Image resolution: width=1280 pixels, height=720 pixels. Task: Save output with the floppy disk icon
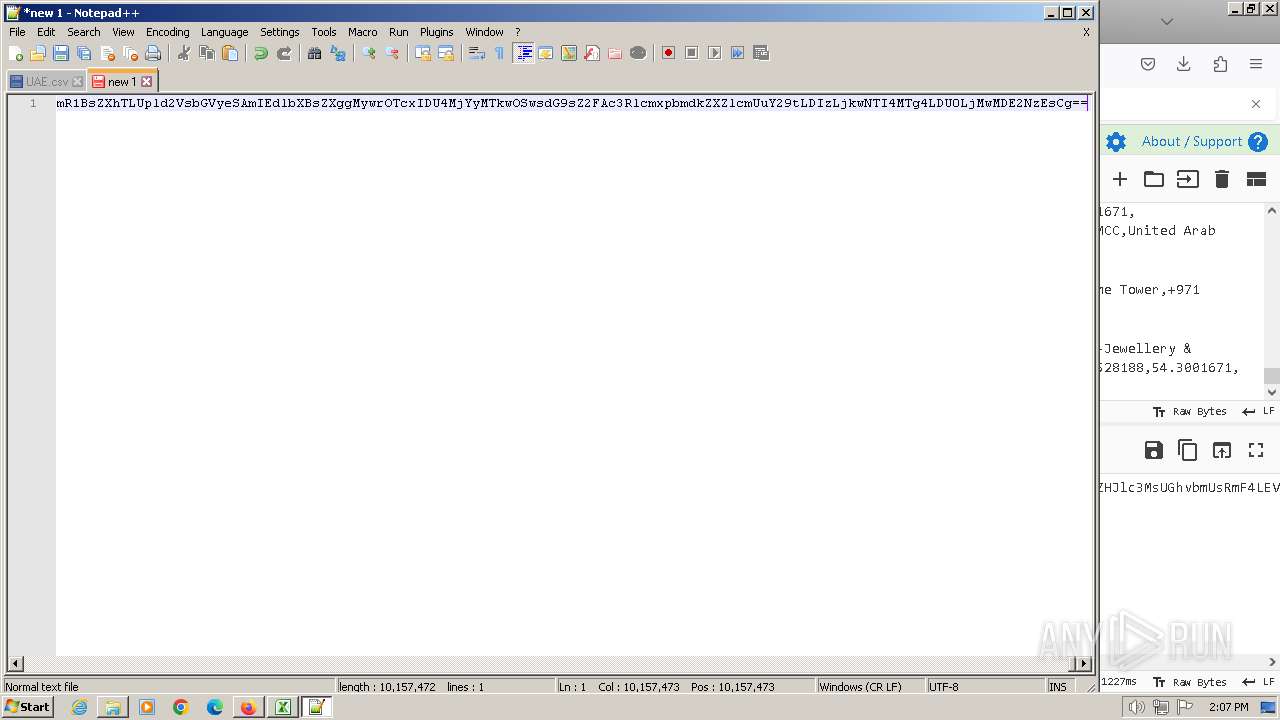(x=1154, y=450)
